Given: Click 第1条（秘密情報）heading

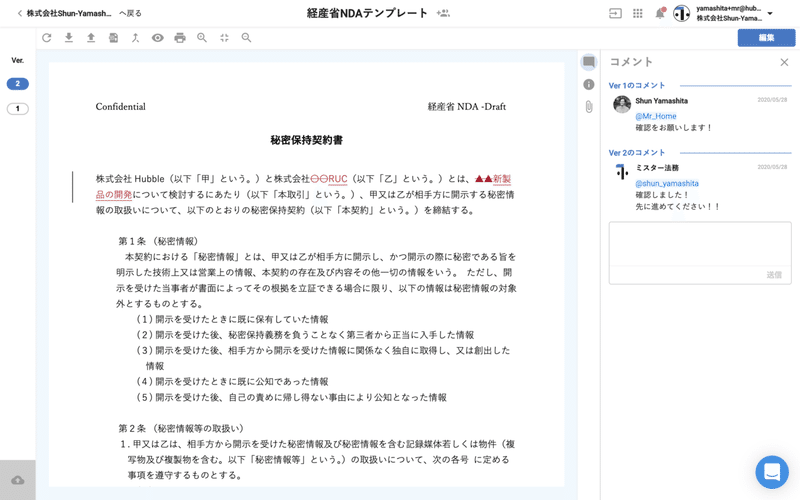Looking at the screenshot, I should pyautogui.click(x=158, y=241).
